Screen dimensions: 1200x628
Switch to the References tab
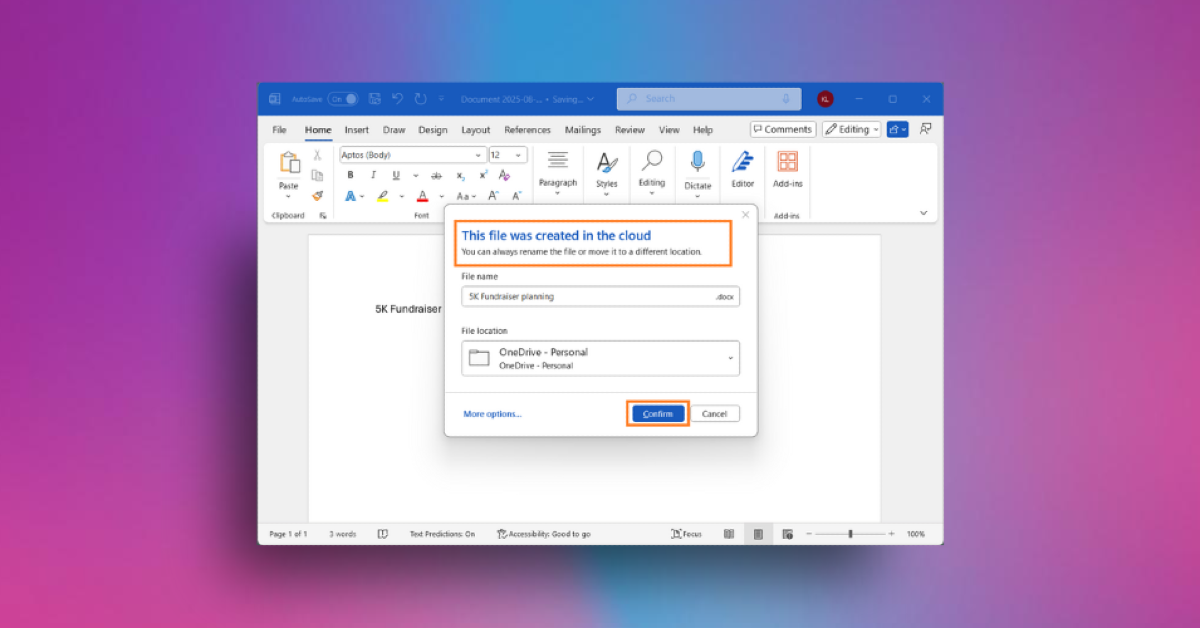click(527, 130)
